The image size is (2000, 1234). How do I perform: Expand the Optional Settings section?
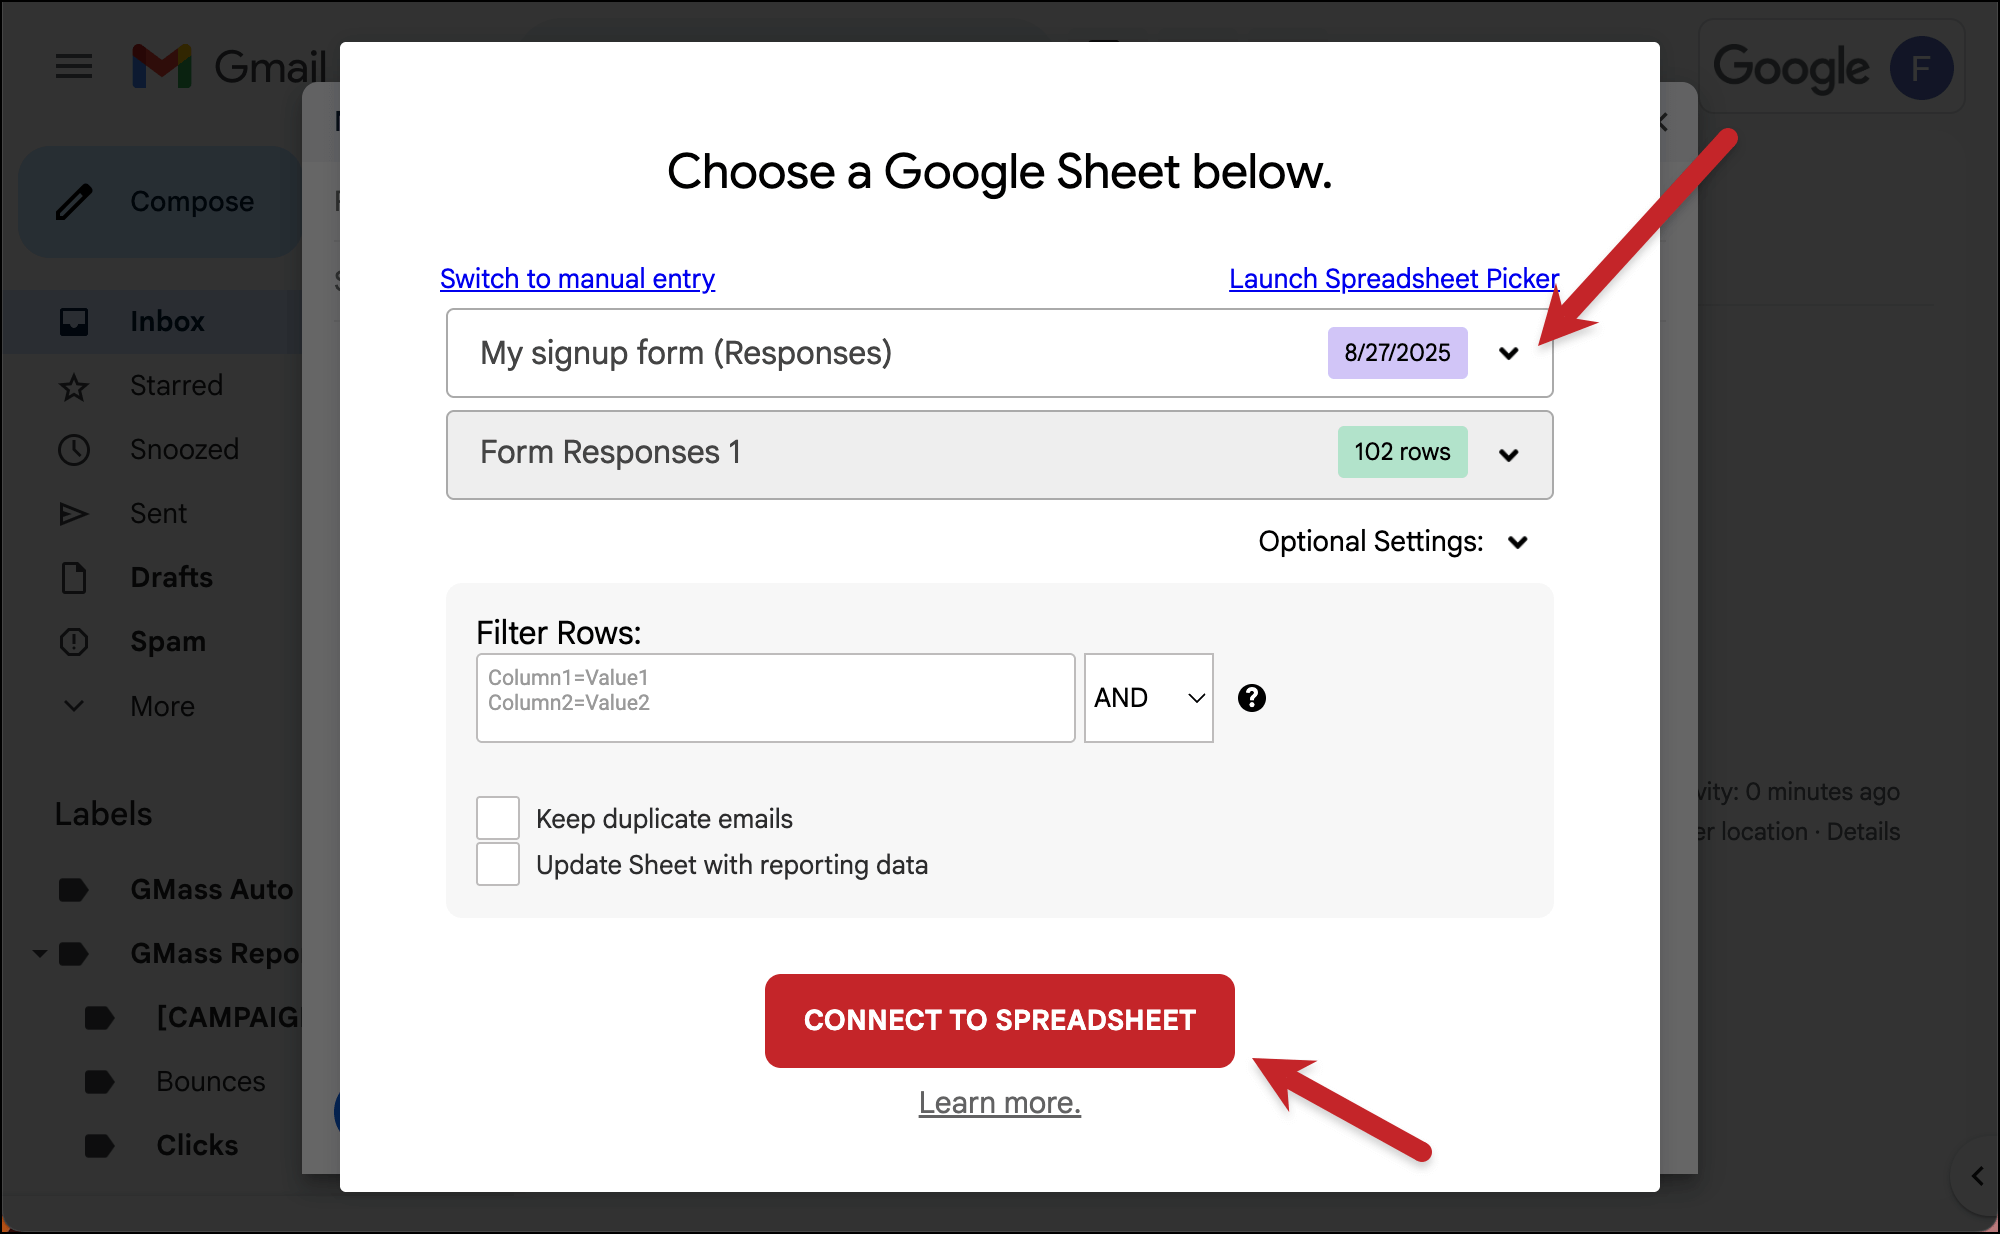point(1517,541)
